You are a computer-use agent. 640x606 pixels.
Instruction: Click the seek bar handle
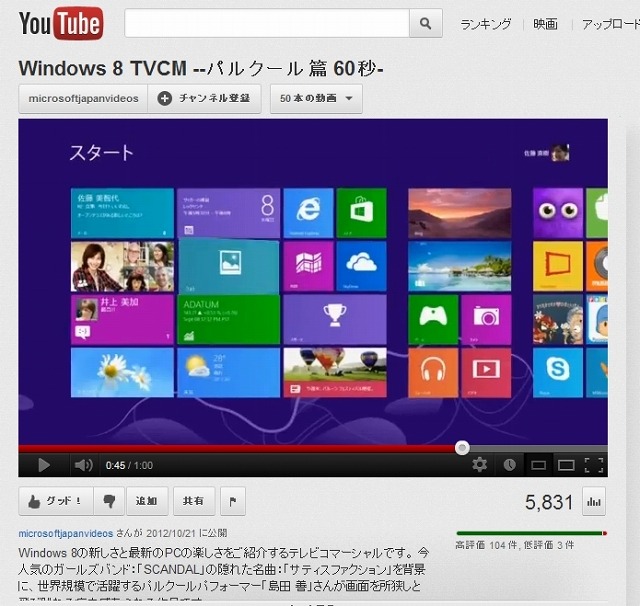pyautogui.click(x=462, y=448)
